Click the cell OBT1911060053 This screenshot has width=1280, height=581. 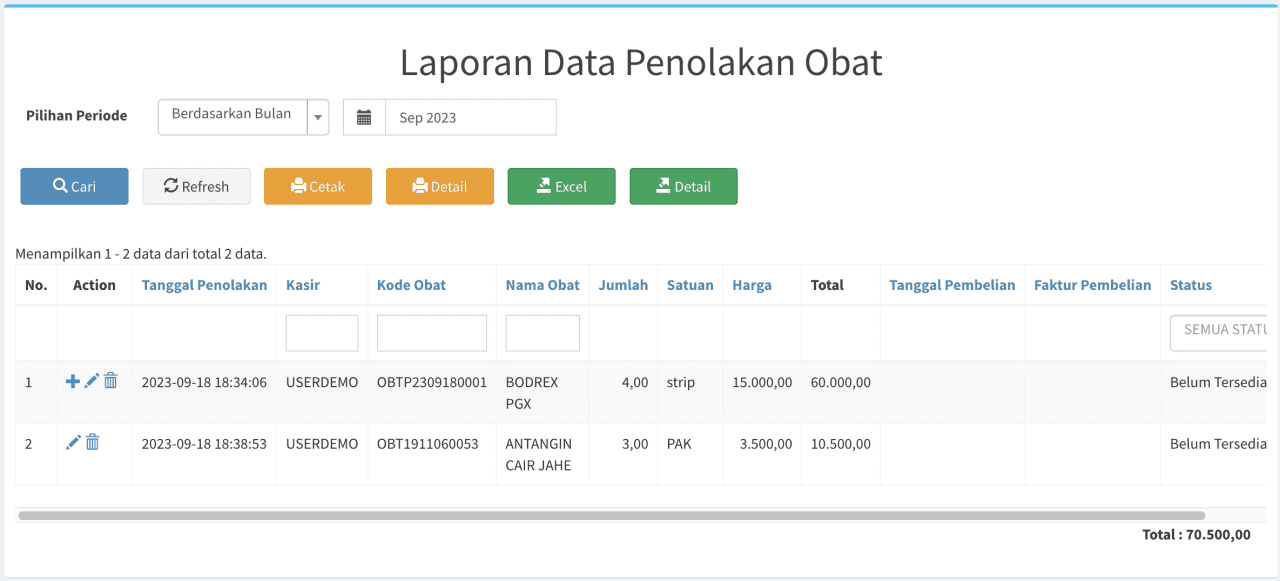(x=428, y=443)
